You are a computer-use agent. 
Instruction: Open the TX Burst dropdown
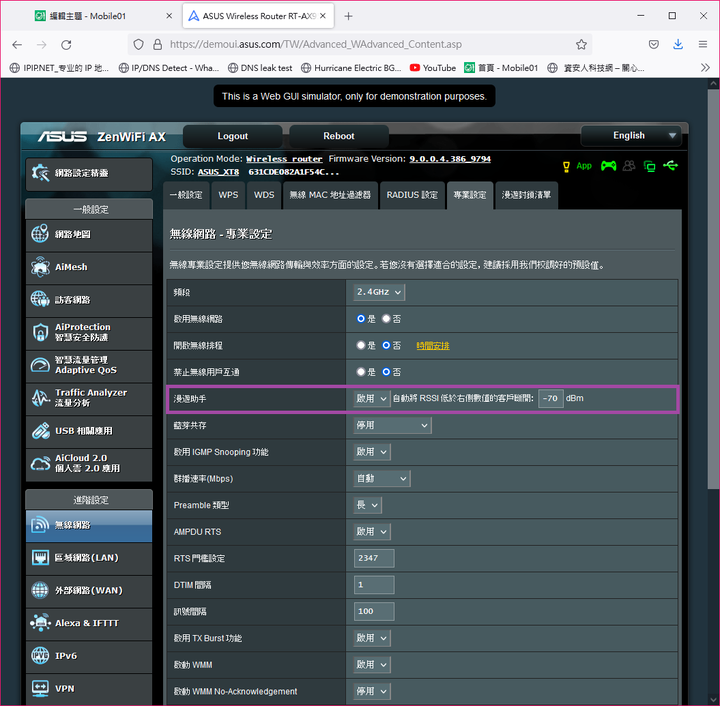click(372, 638)
